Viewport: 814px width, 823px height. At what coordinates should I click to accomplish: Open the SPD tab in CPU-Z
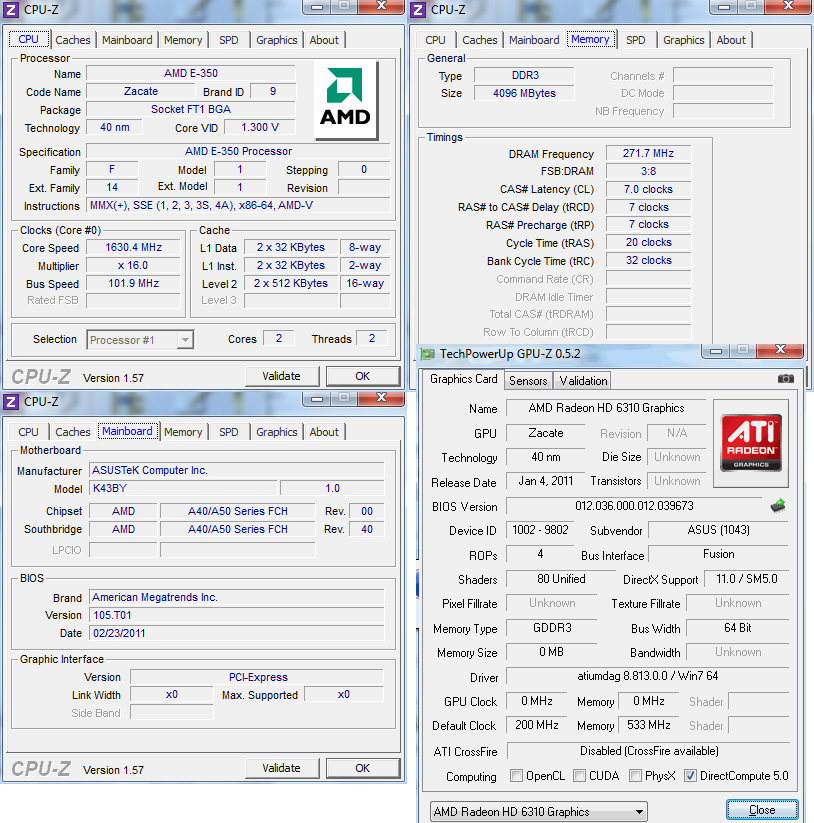pyautogui.click(x=228, y=39)
